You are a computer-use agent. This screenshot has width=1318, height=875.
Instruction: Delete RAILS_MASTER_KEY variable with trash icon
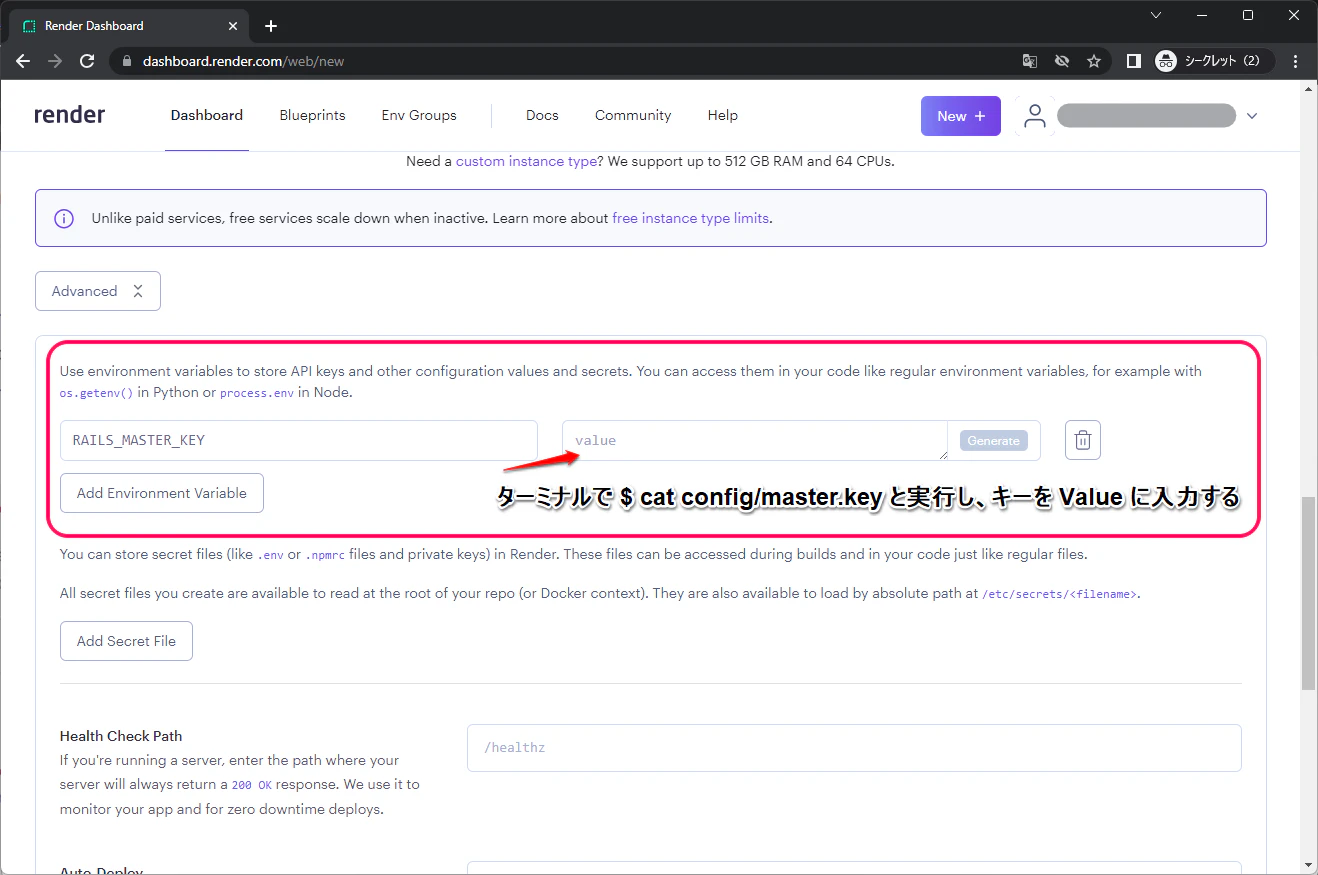1083,440
